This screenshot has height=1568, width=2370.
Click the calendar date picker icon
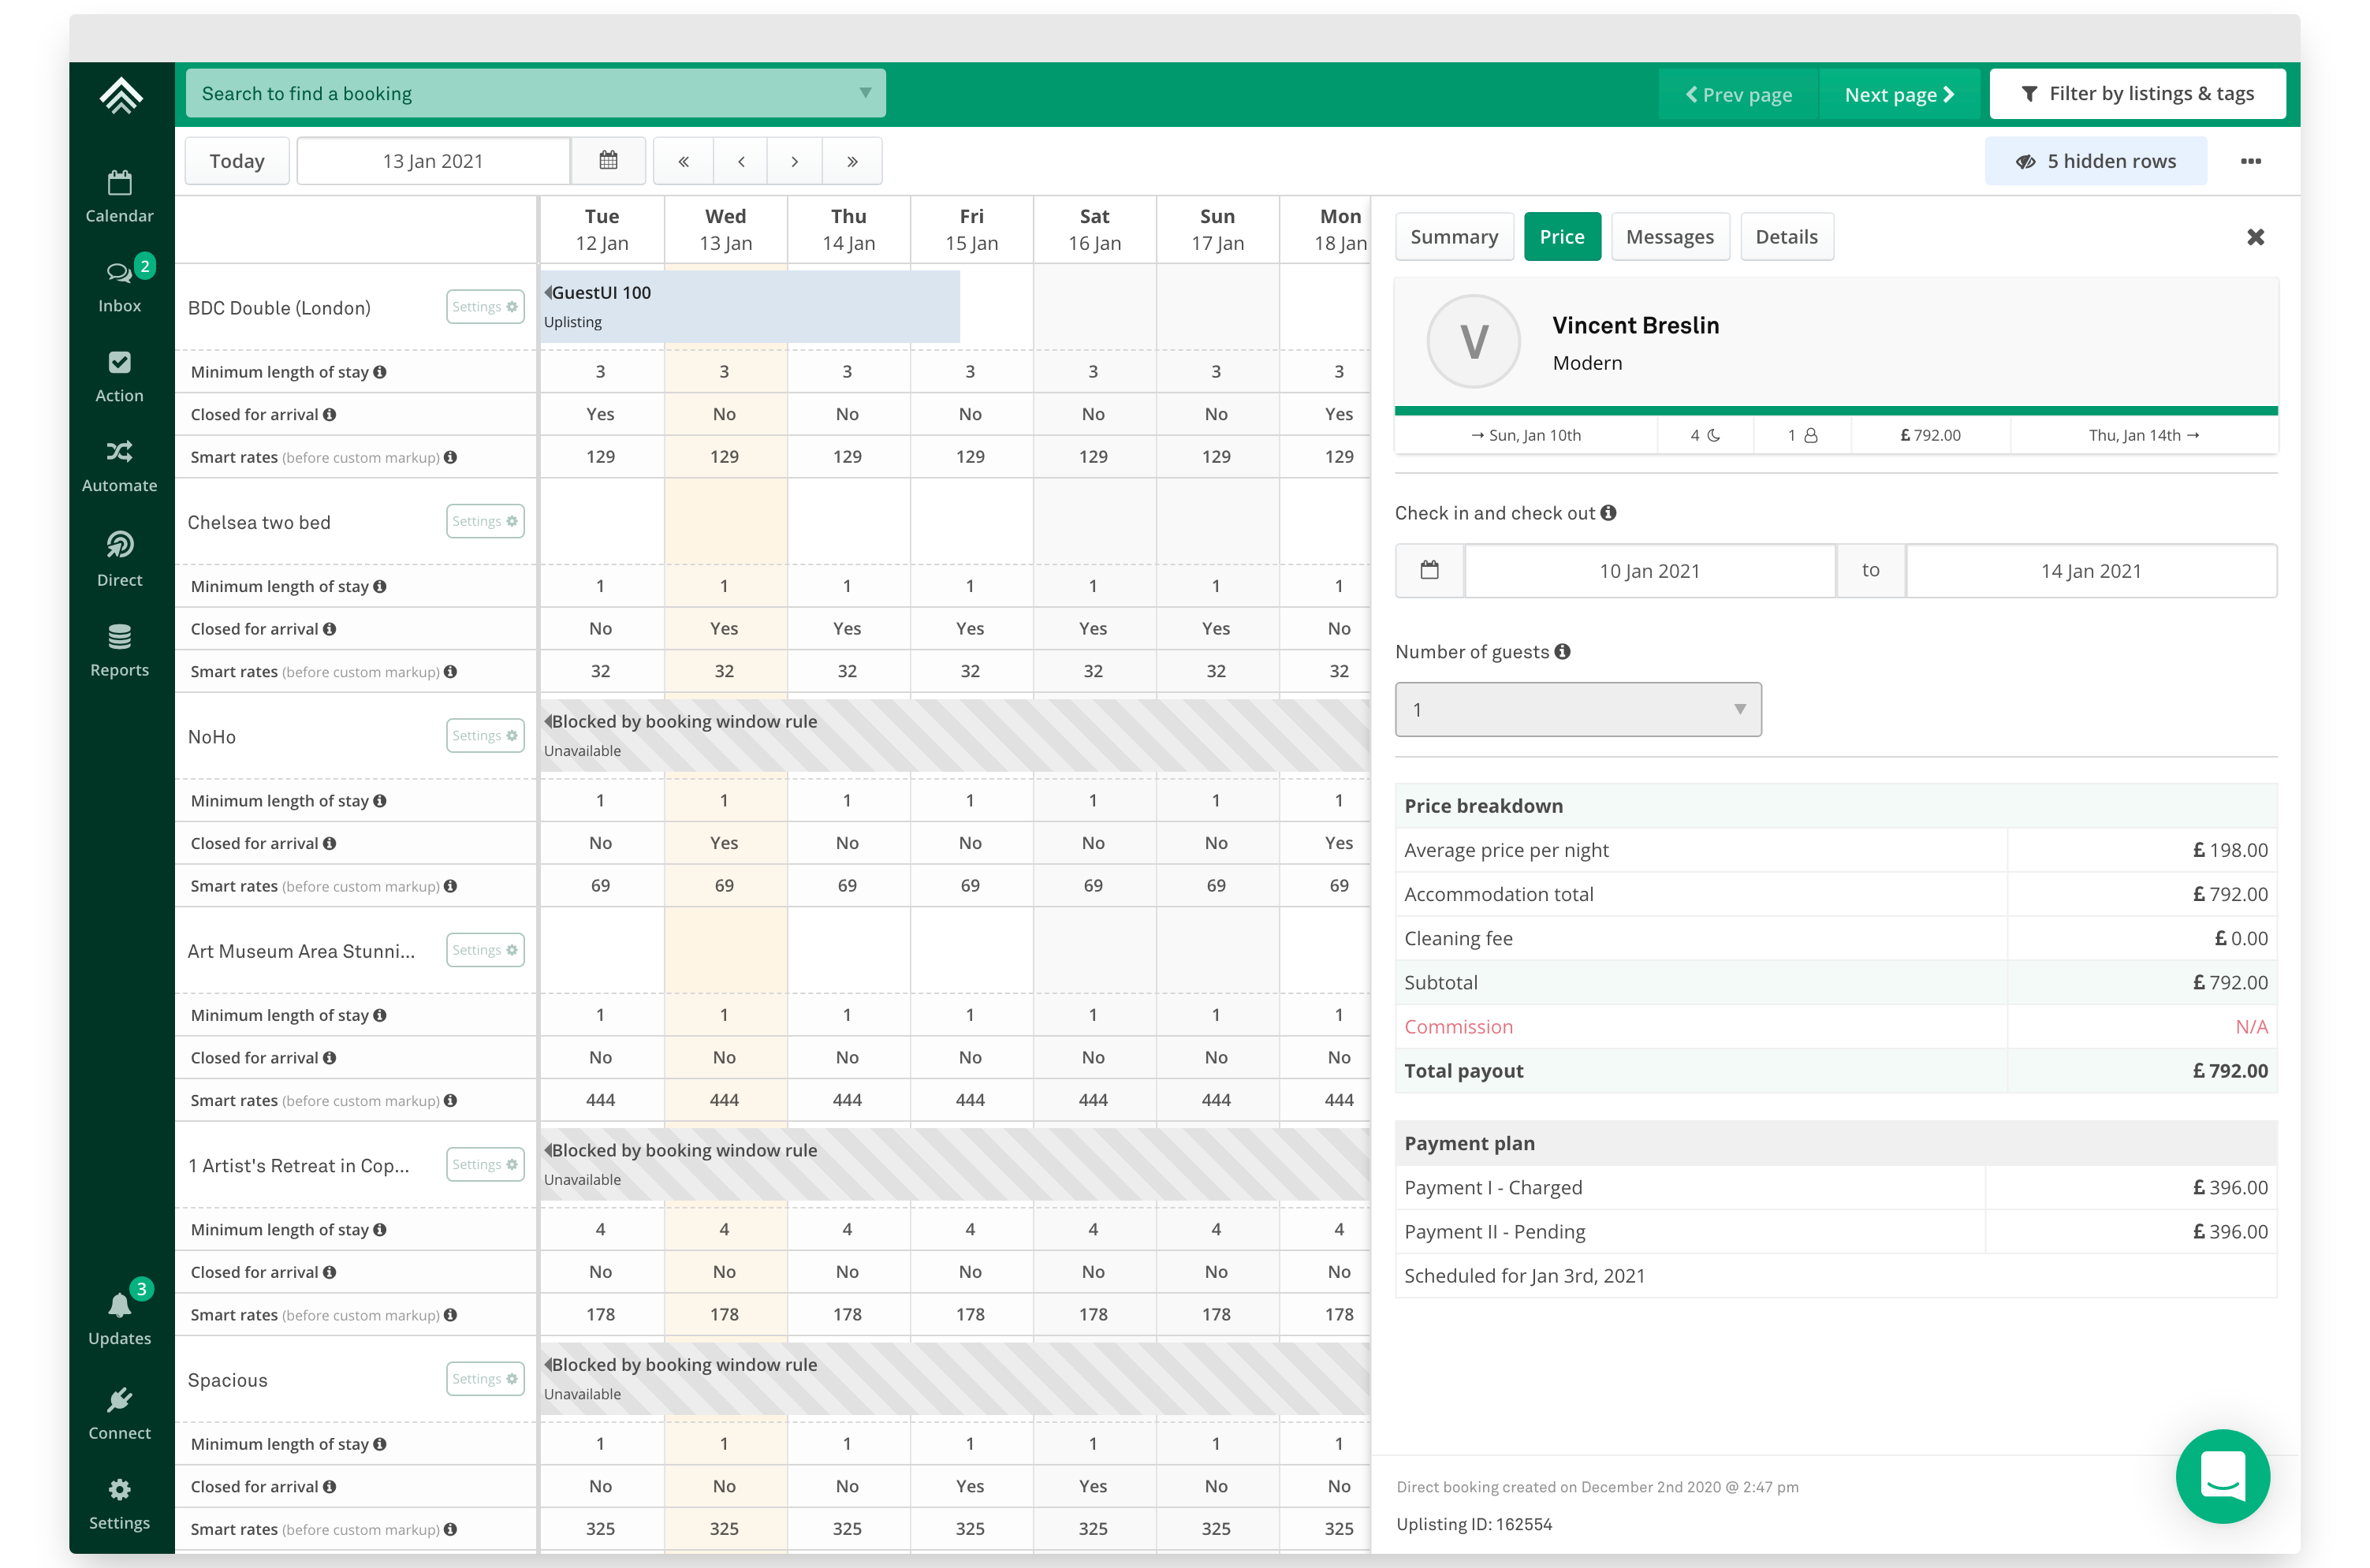608,161
